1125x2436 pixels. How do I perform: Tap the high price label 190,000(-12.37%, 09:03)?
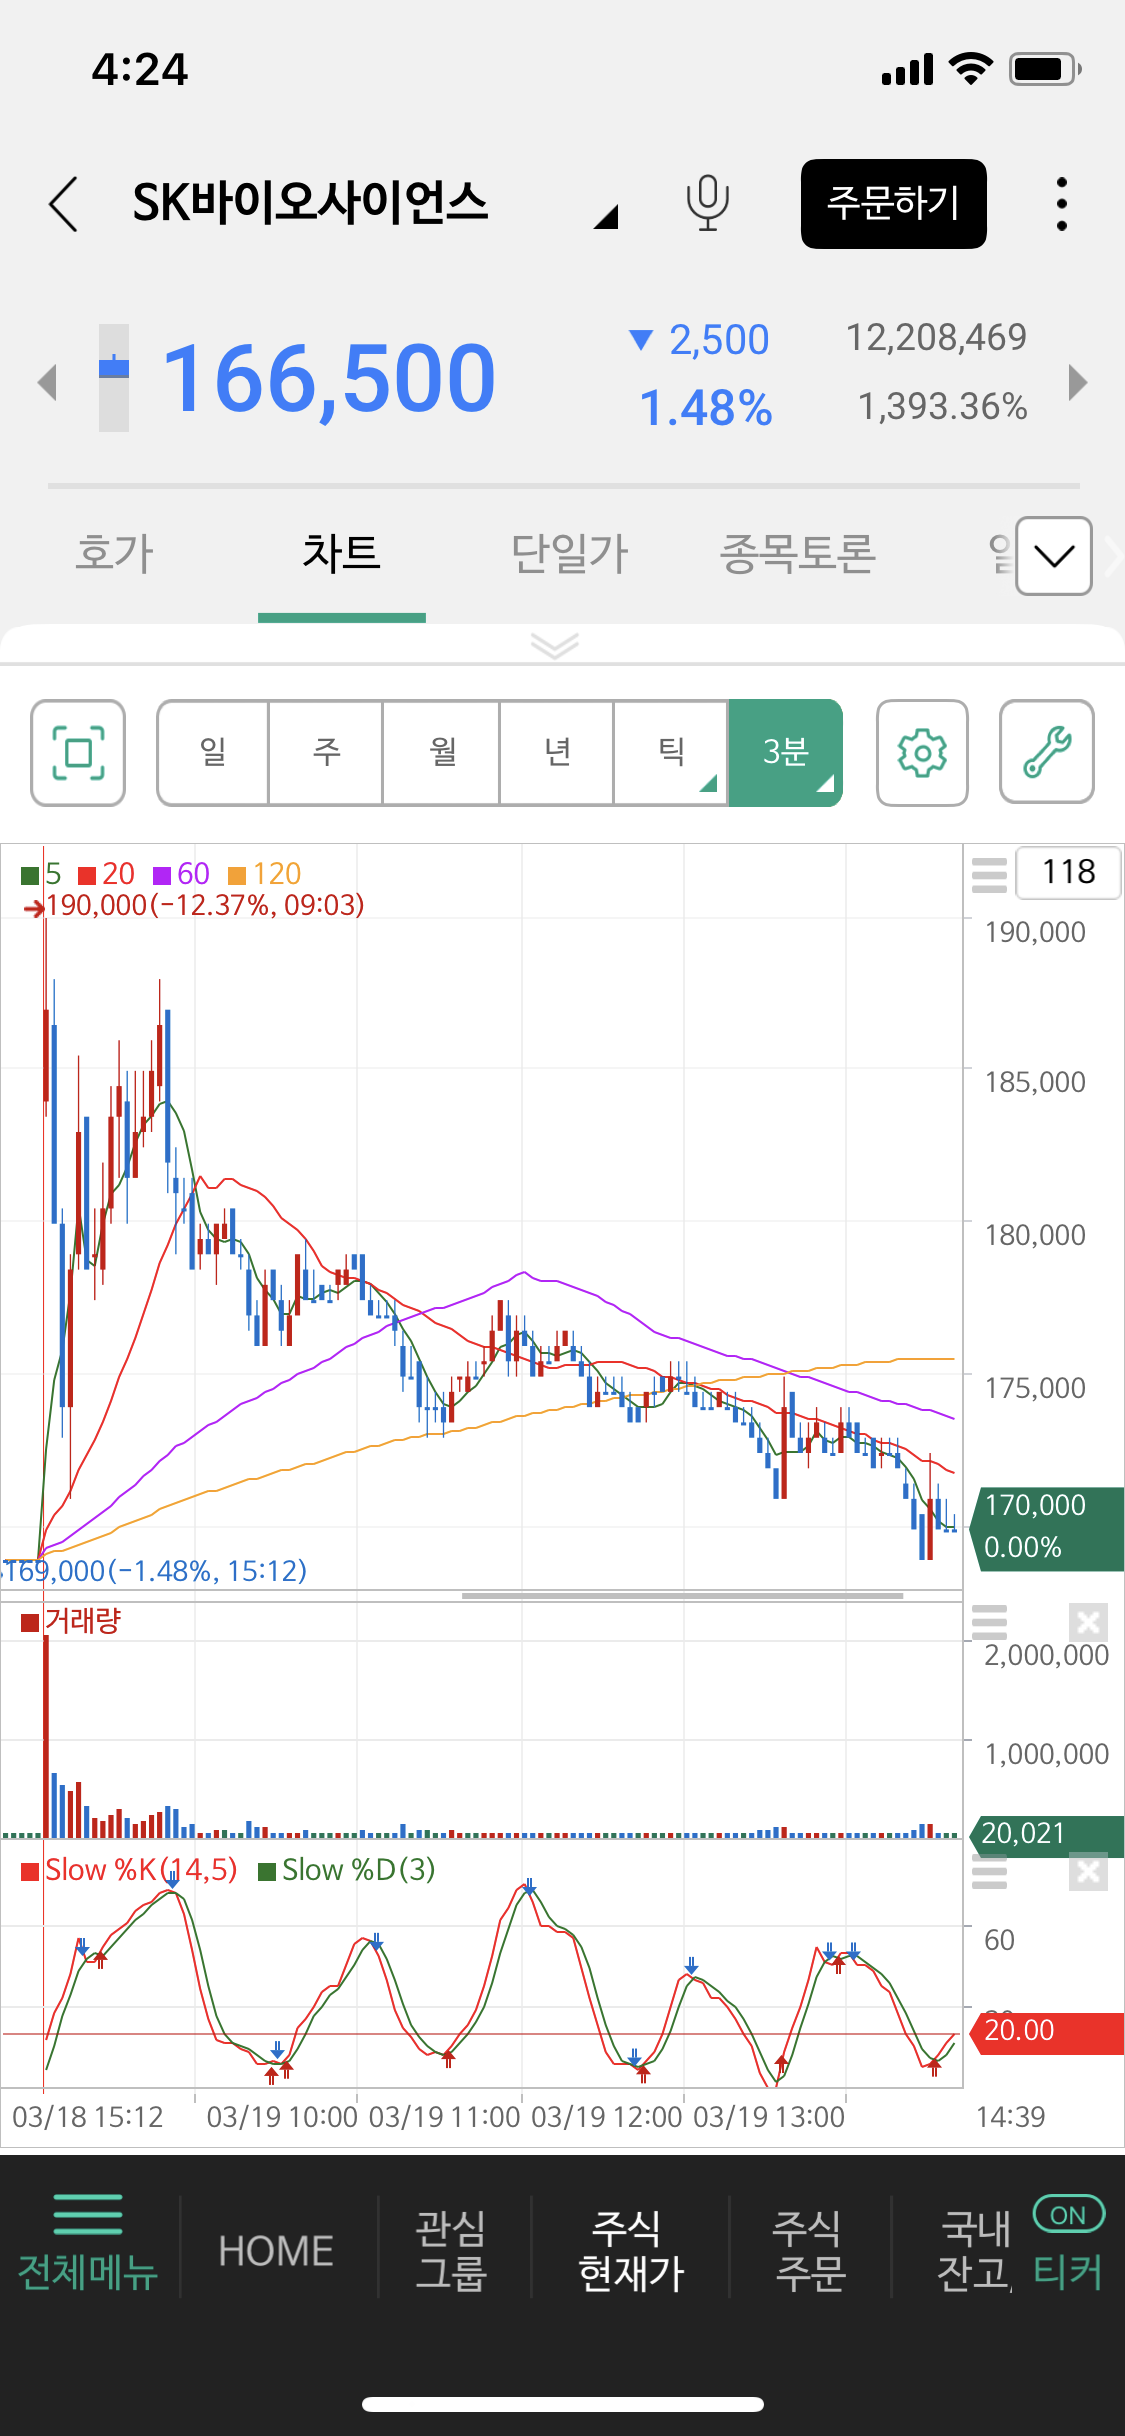(x=205, y=905)
